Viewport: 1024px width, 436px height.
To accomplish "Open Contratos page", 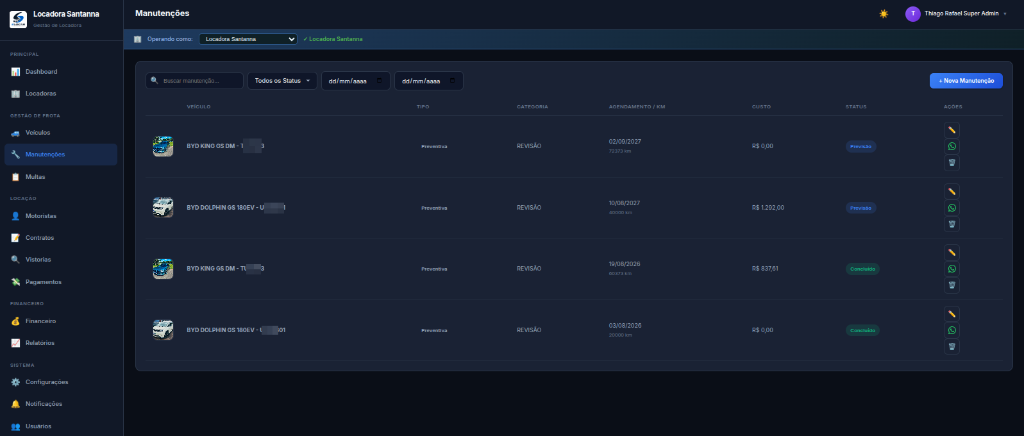I will tap(61, 238).
